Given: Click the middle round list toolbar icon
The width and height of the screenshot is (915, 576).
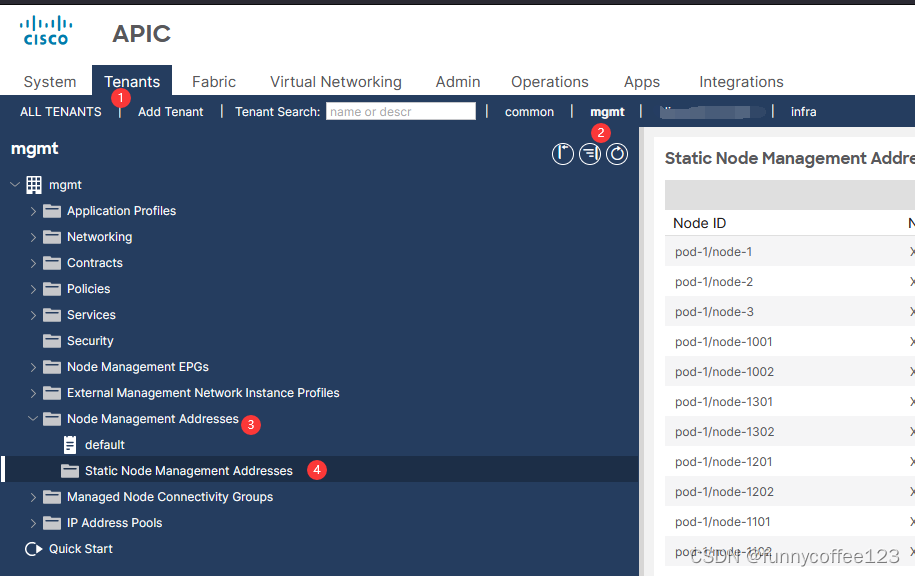Looking at the screenshot, I should tap(590, 154).
